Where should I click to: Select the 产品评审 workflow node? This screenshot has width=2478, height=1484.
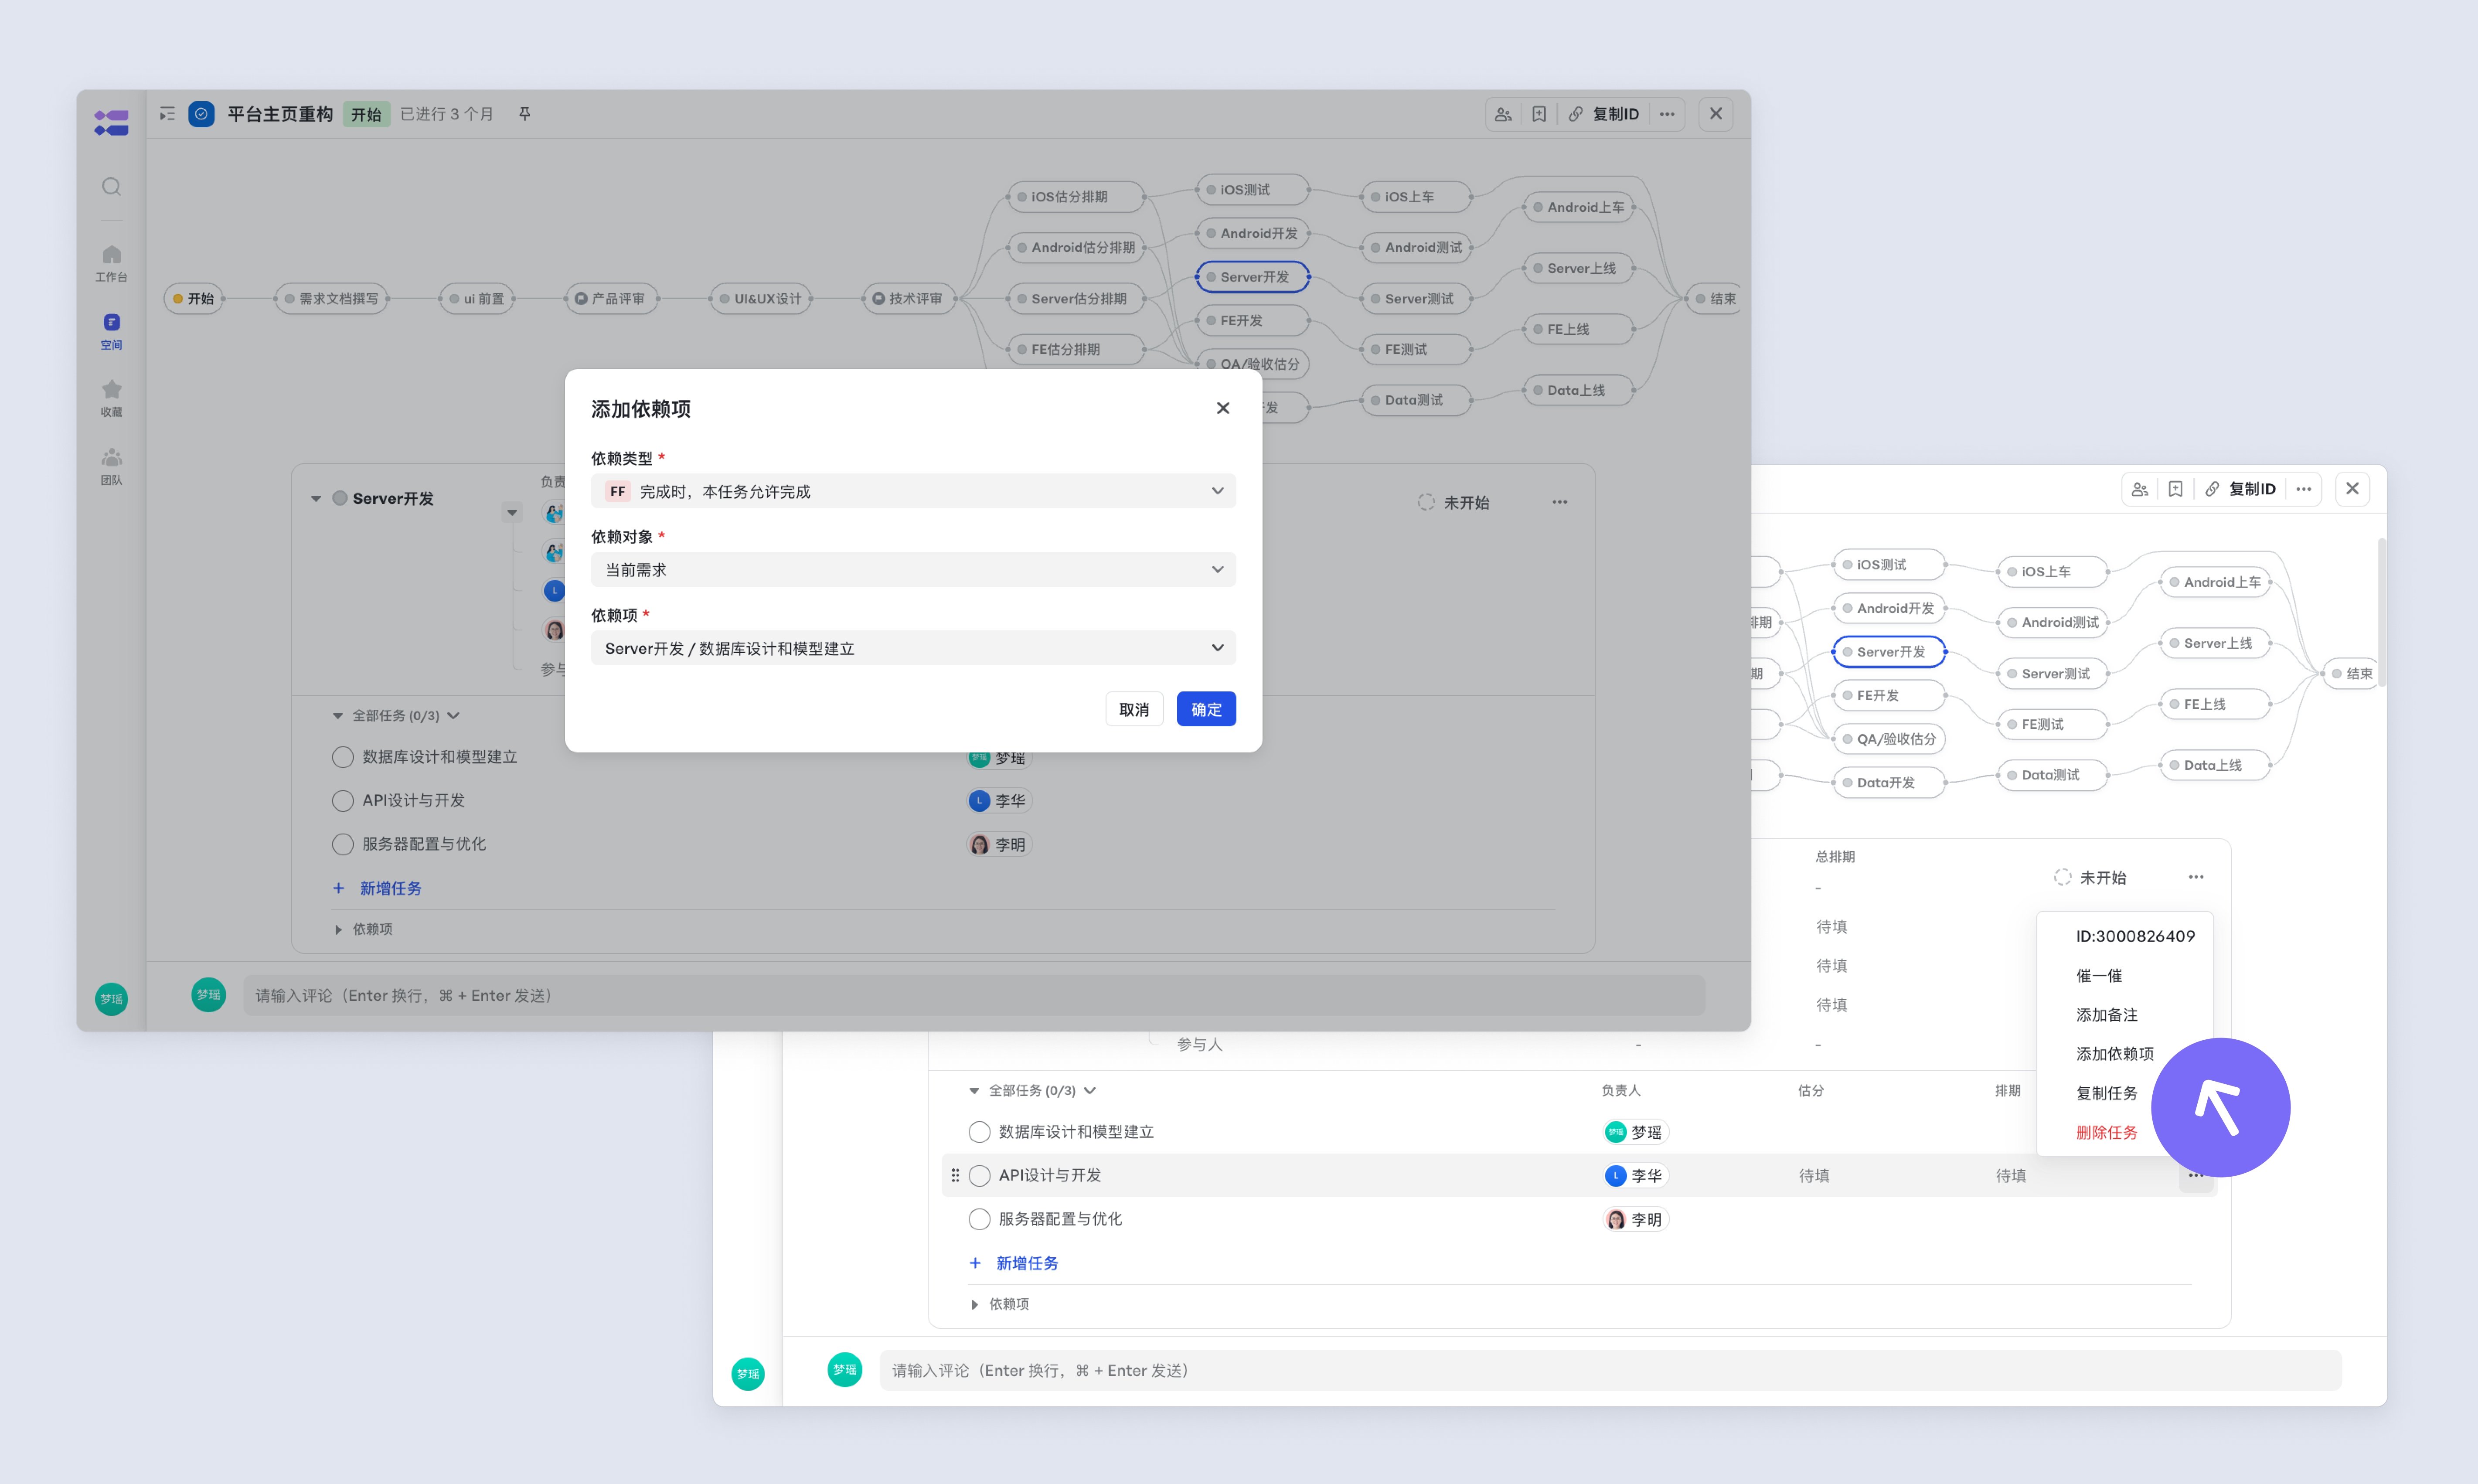611,298
